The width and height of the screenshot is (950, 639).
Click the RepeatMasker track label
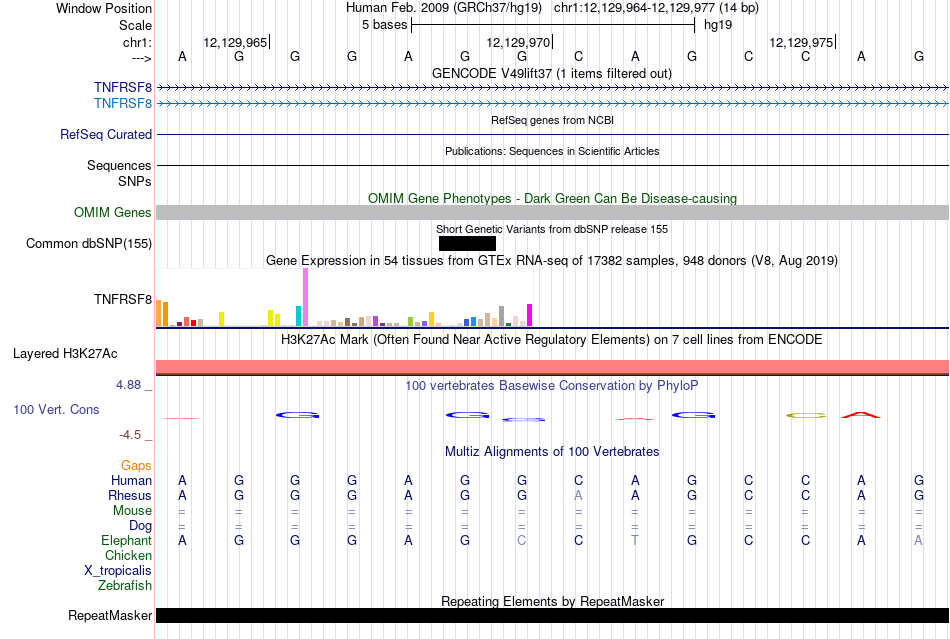coord(110,615)
